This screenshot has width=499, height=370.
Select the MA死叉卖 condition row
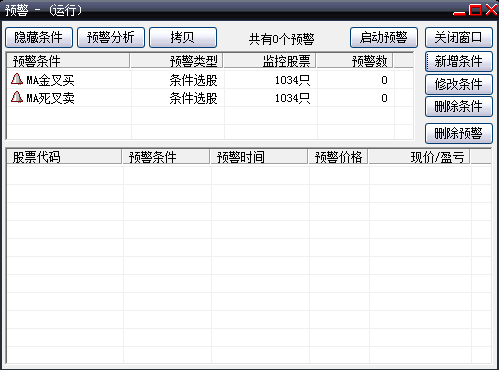pyautogui.click(x=210, y=98)
